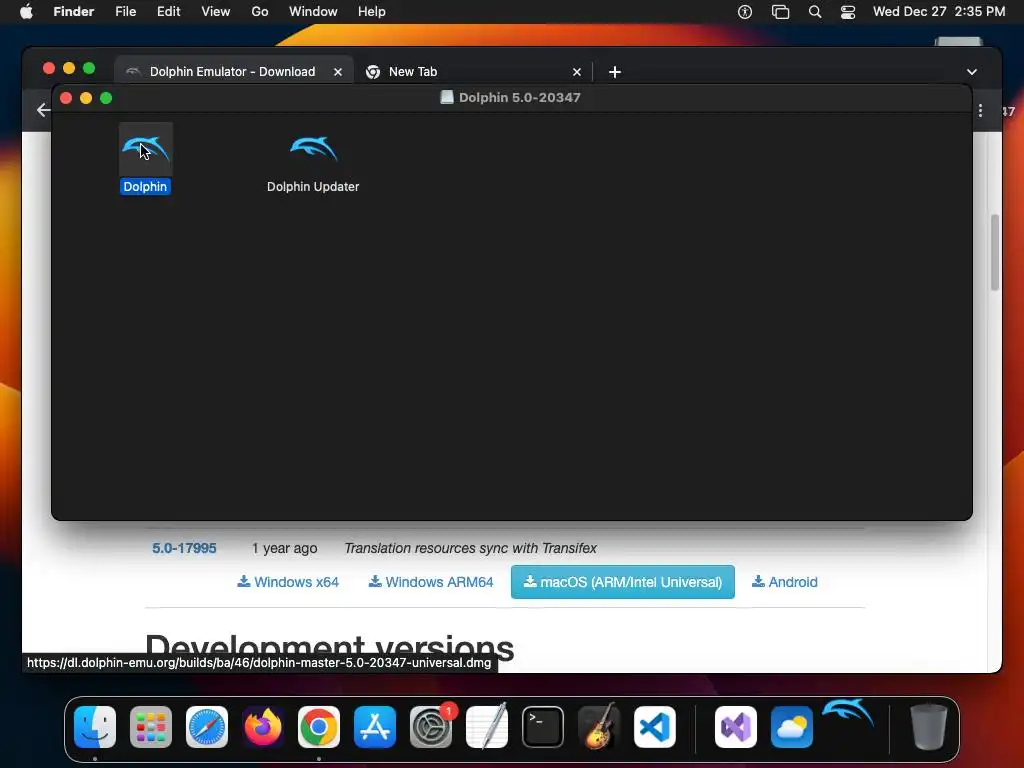The width and height of the screenshot is (1024, 768).
Task: Click the disk image icon beside the Dolphin 5.0-20347 title
Action: pyautogui.click(x=447, y=97)
